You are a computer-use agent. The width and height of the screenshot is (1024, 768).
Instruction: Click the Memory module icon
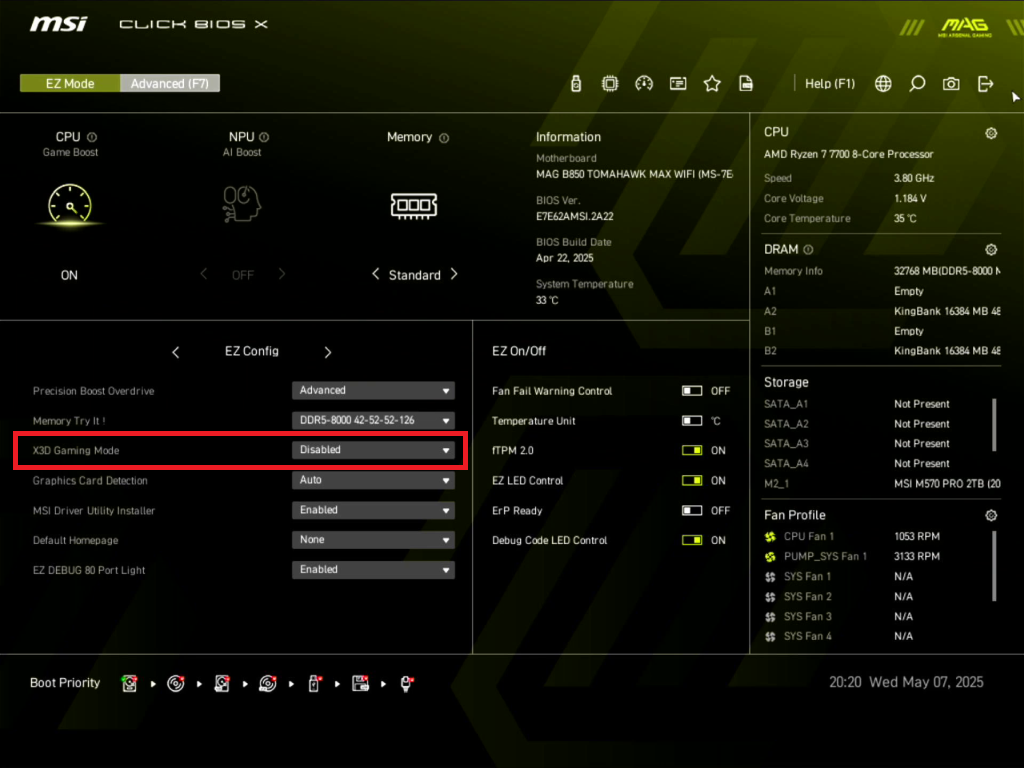click(x=414, y=205)
